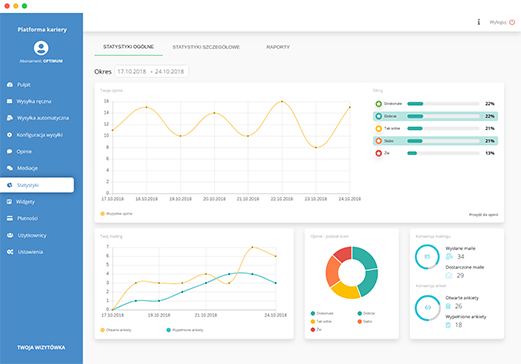
Task: Click the red segment of the donut chart
Action: click(x=343, y=254)
